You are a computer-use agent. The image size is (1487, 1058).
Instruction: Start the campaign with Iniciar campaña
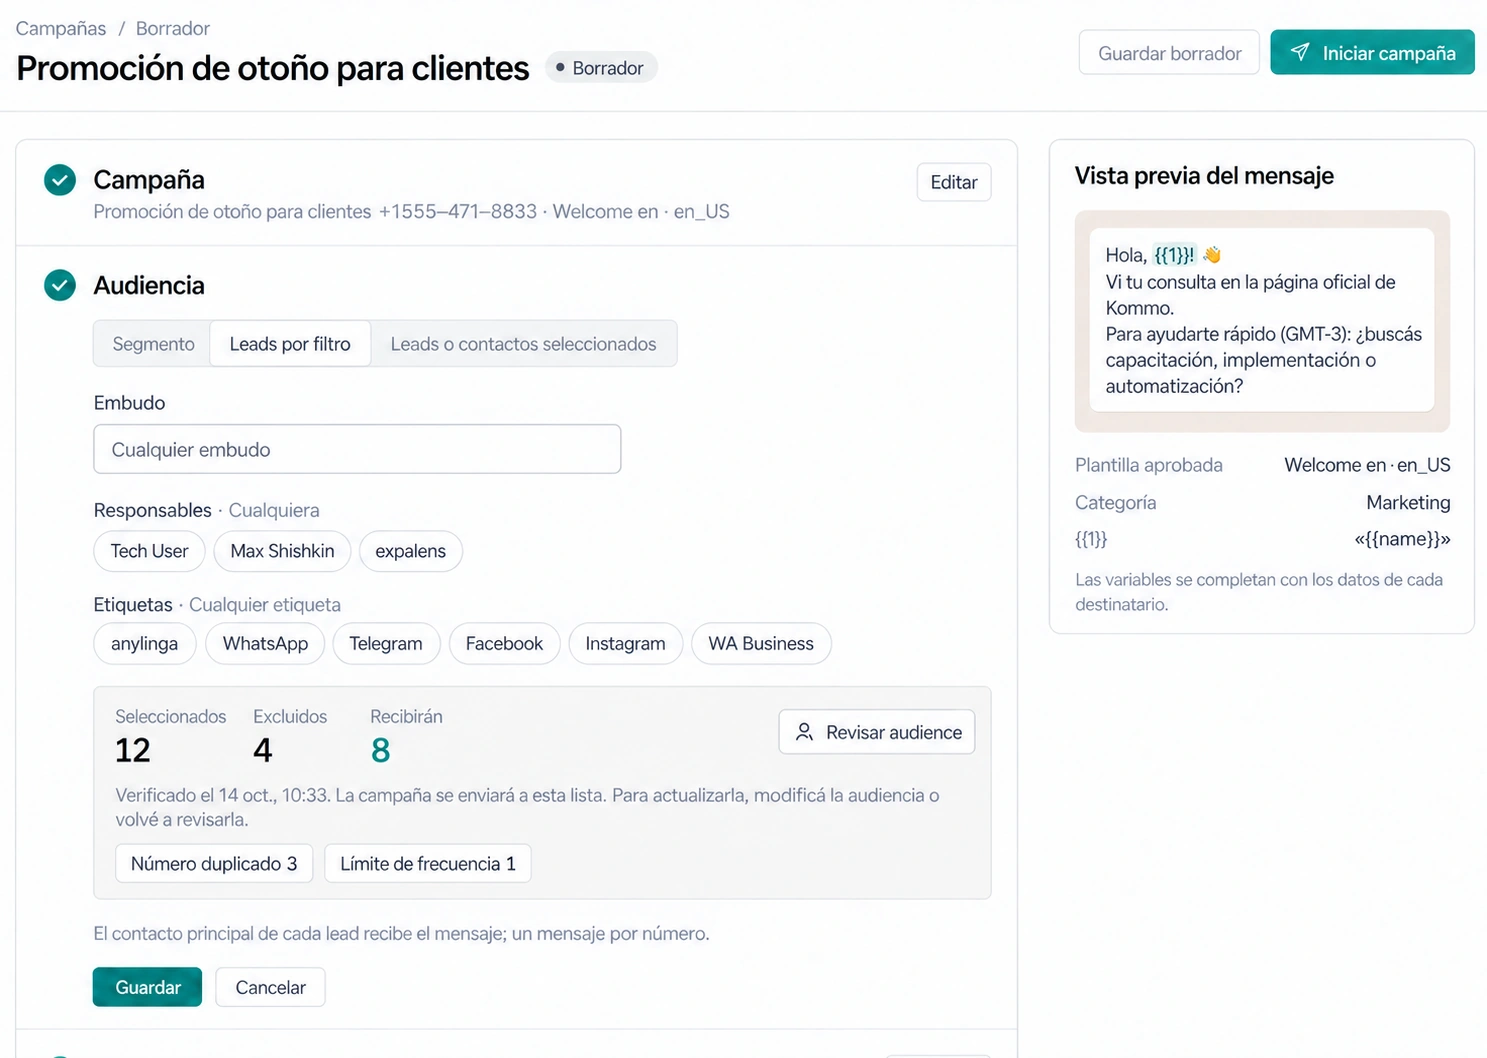click(1372, 53)
